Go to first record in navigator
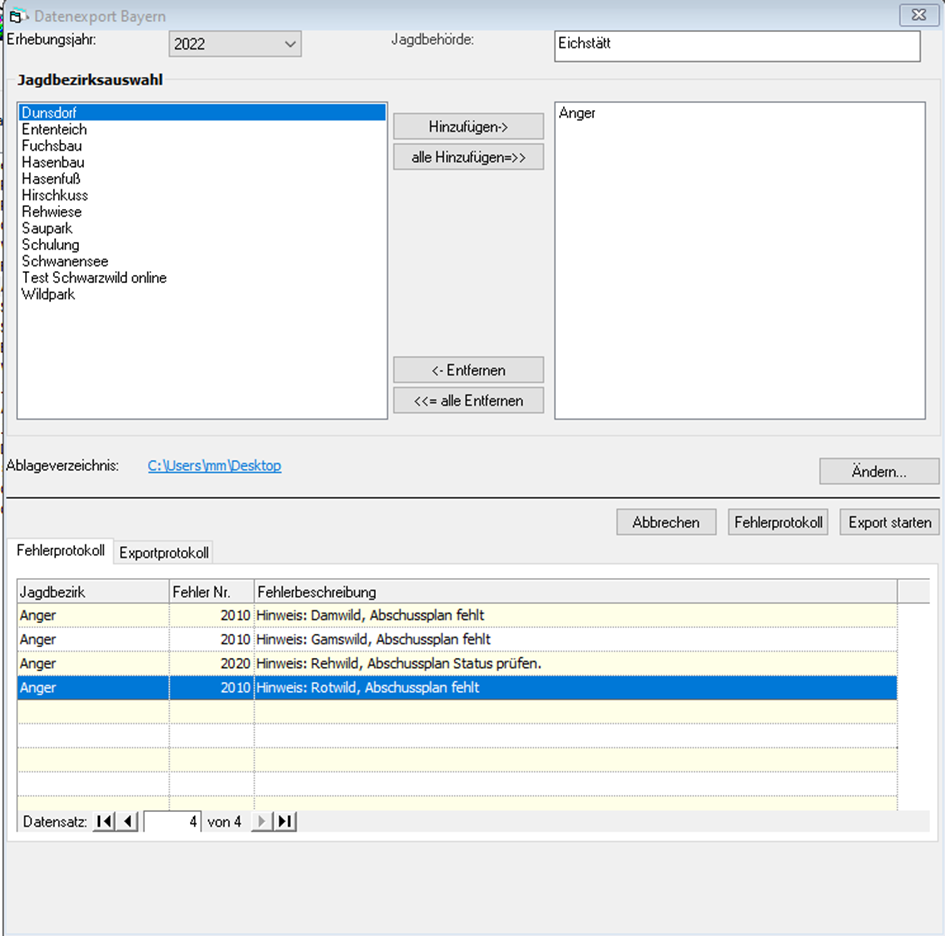The image size is (945, 936). tap(103, 822)
